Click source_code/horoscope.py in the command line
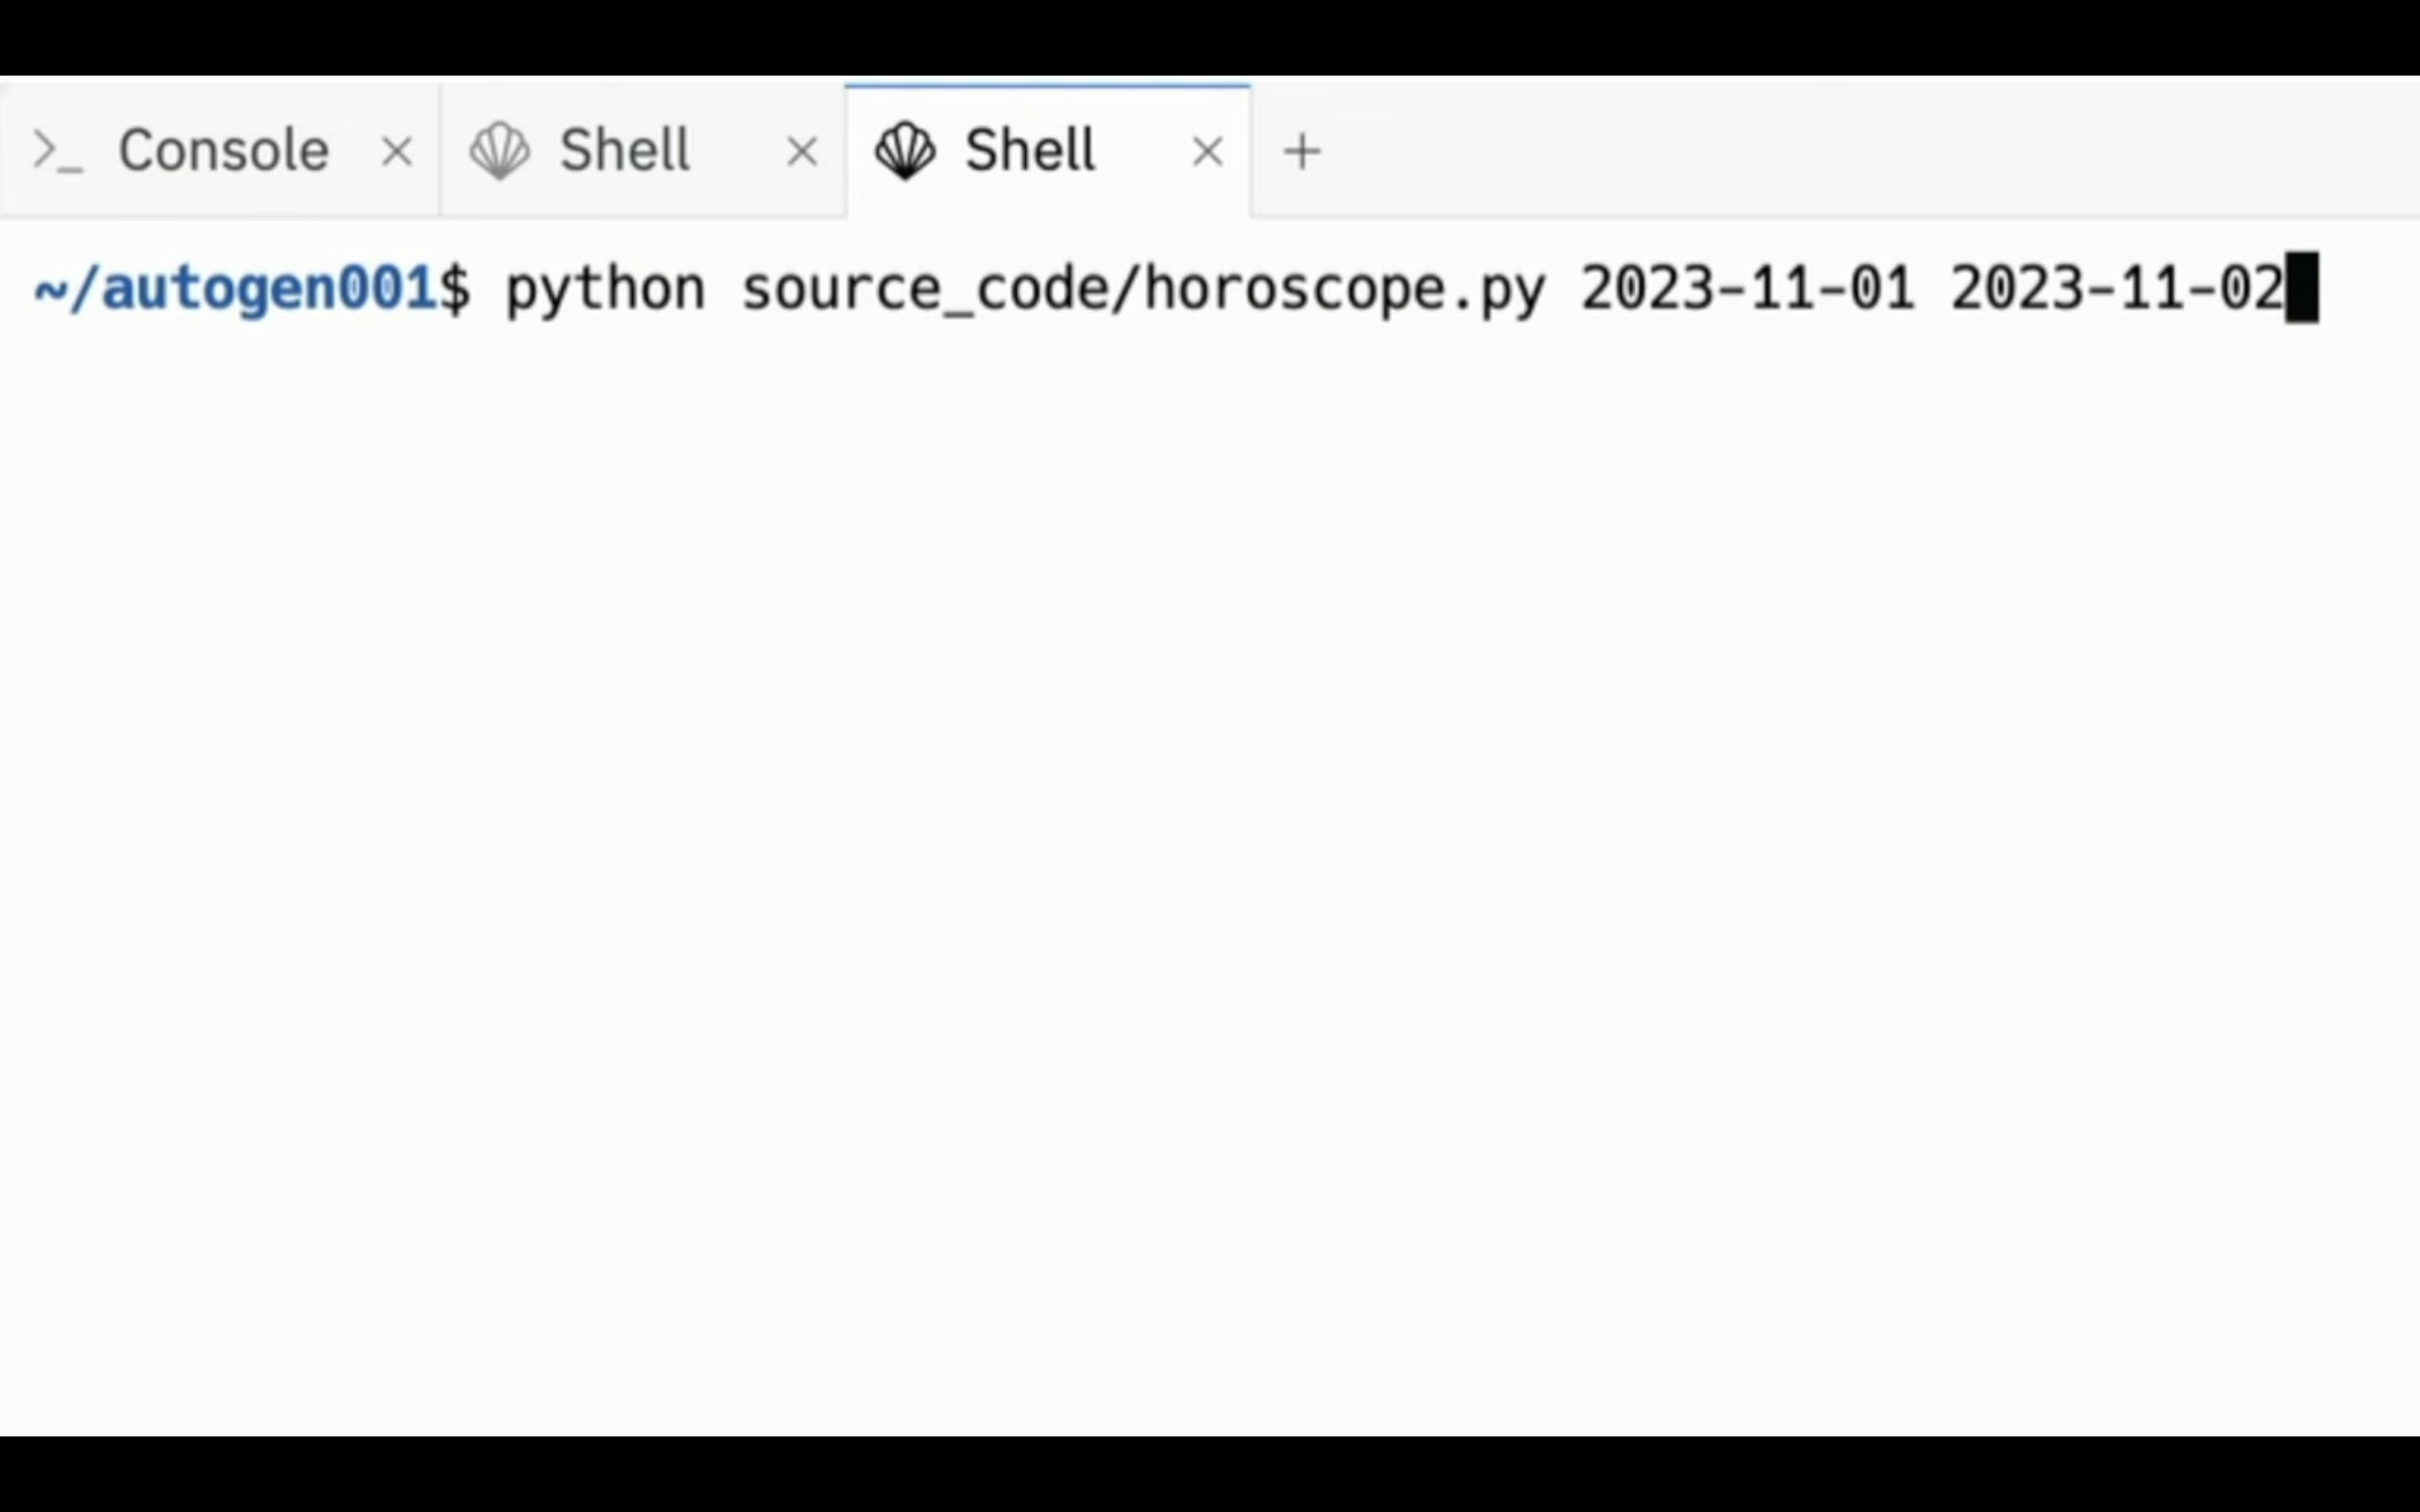2420x1512 pixels. click(1143, 291)
